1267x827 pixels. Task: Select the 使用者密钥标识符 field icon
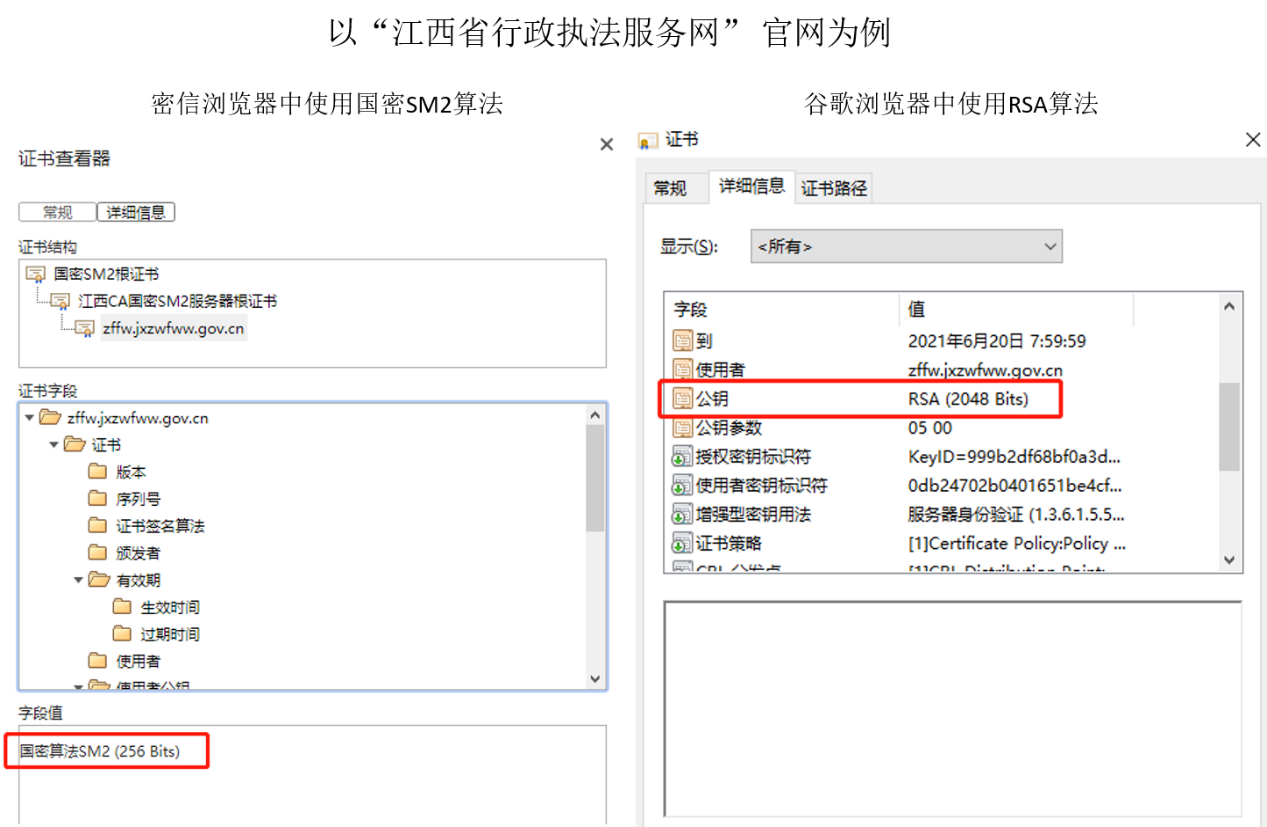pyautogui.click(x=683, y=486)
